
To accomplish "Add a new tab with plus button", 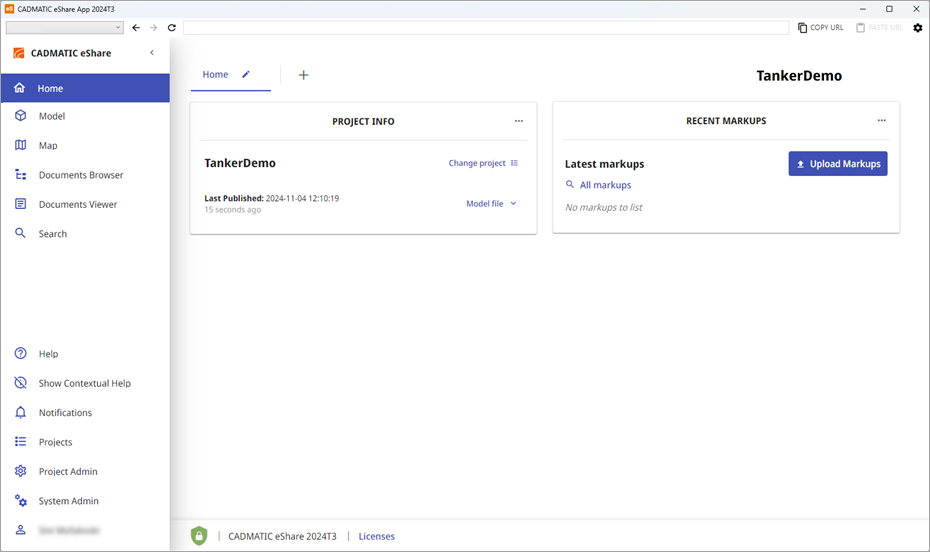I will [304, 75].
